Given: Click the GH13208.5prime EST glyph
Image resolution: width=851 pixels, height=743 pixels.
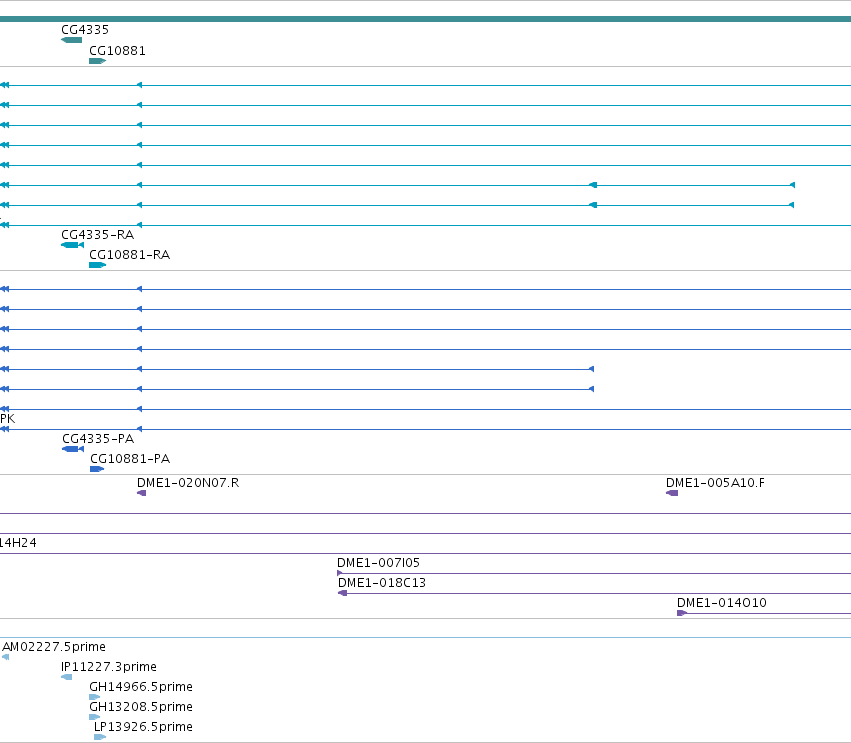Looking at the screenshot, I should coord(94,717).
